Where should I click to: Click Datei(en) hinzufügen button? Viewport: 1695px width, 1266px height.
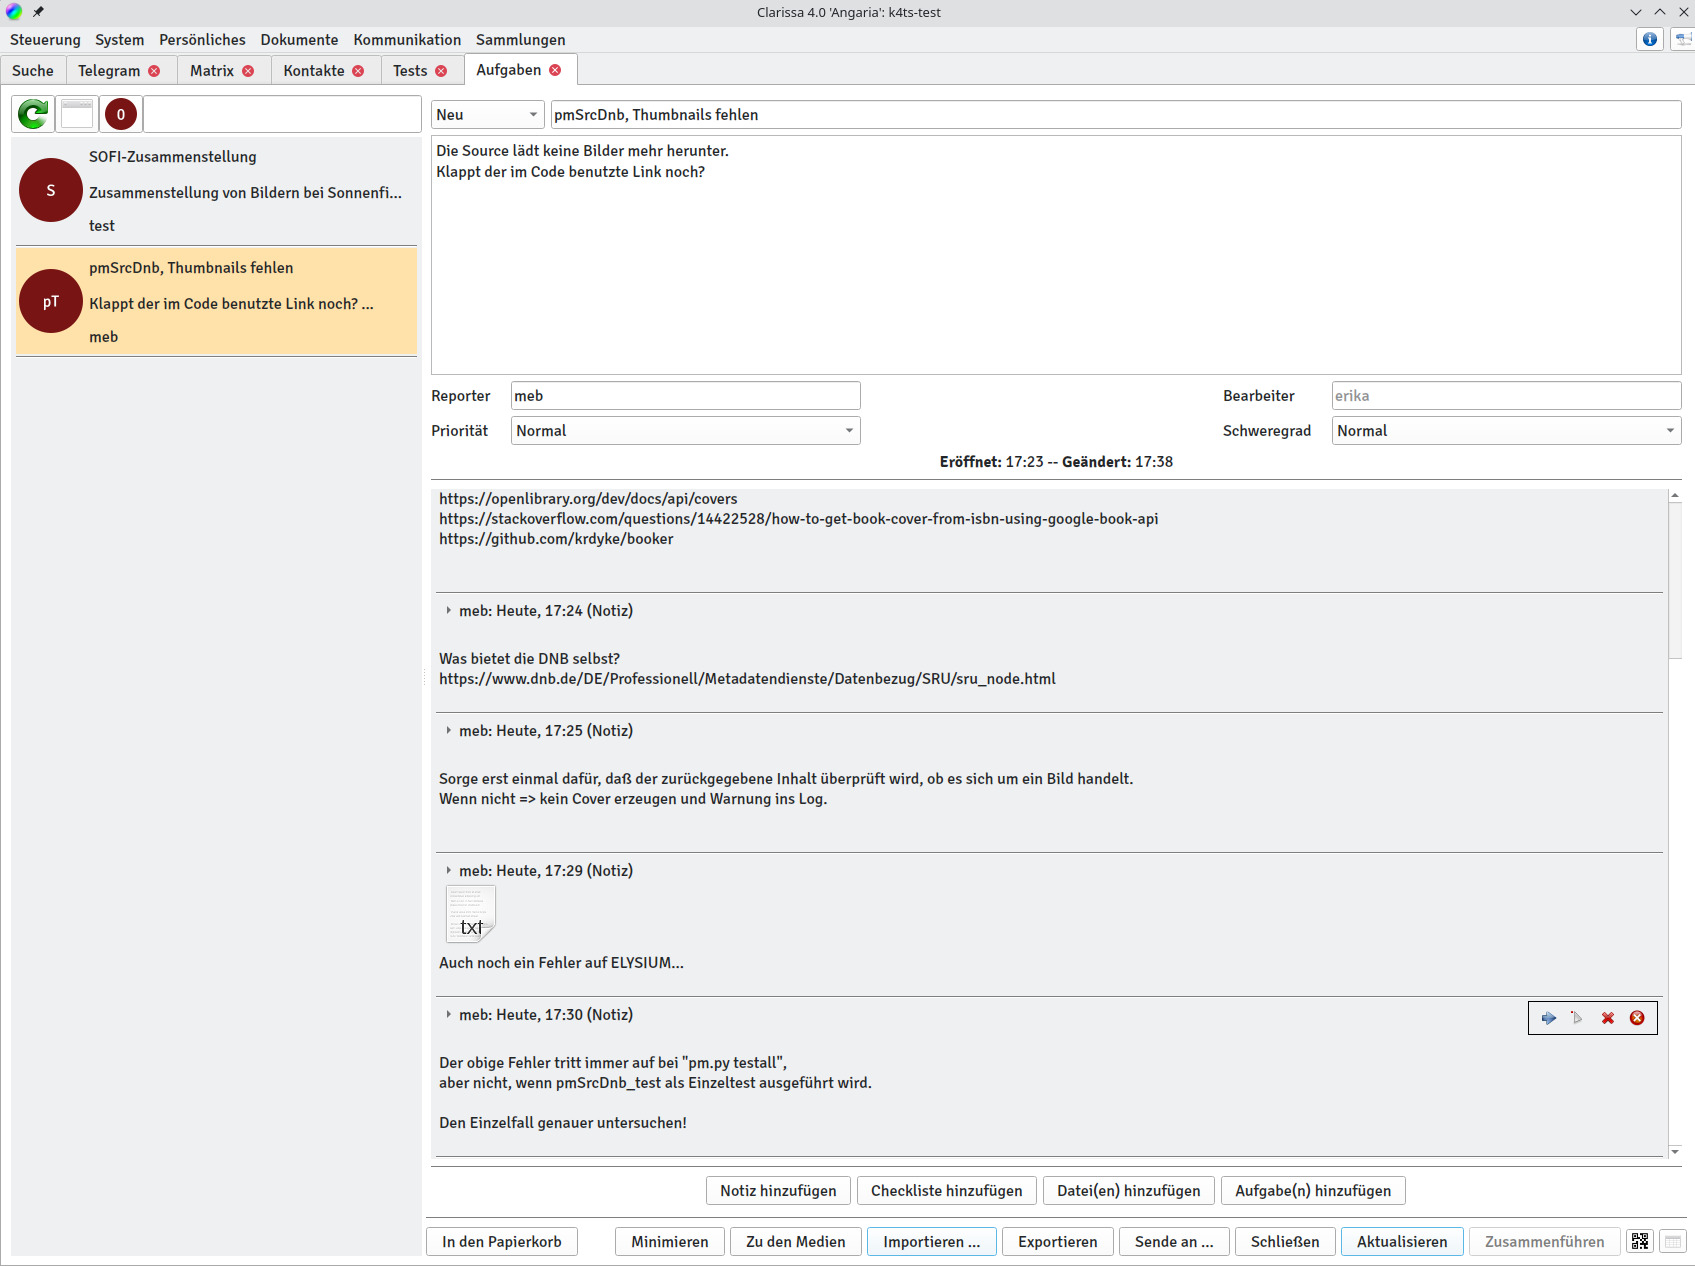(1129, 1191)
